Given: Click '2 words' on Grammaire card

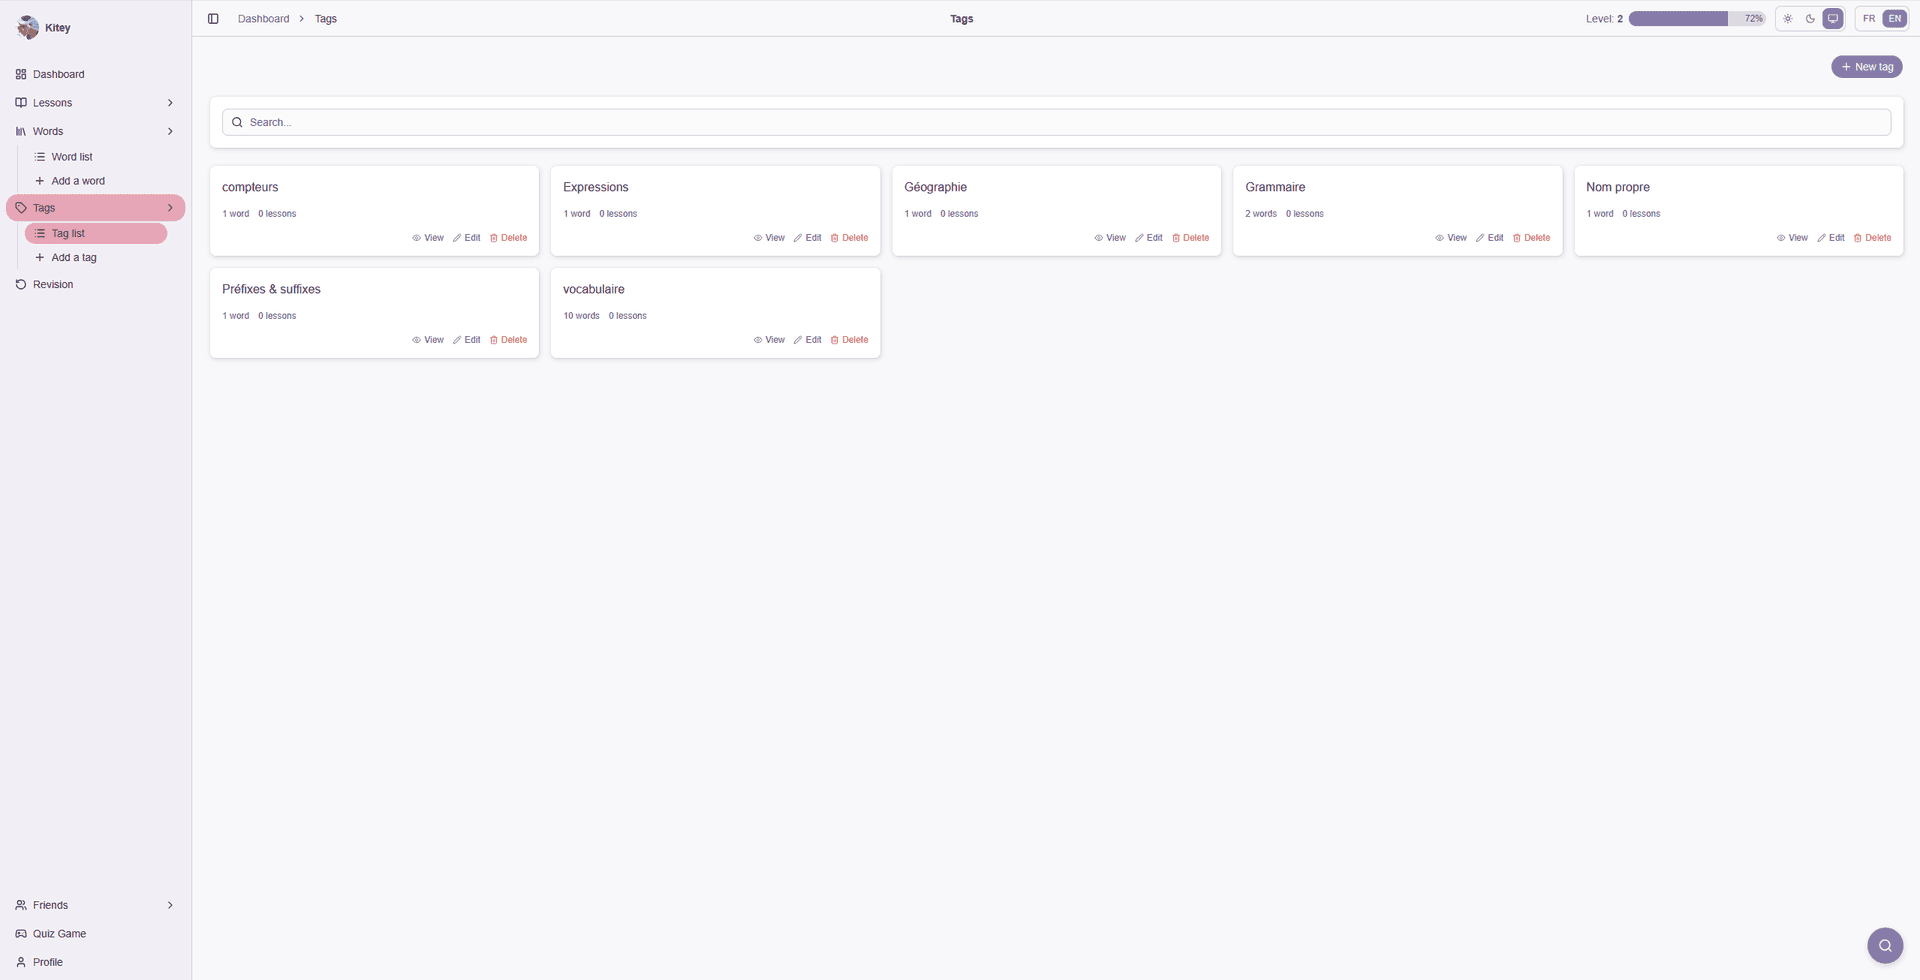Looking at the screenshot, I should (1261, 214).
